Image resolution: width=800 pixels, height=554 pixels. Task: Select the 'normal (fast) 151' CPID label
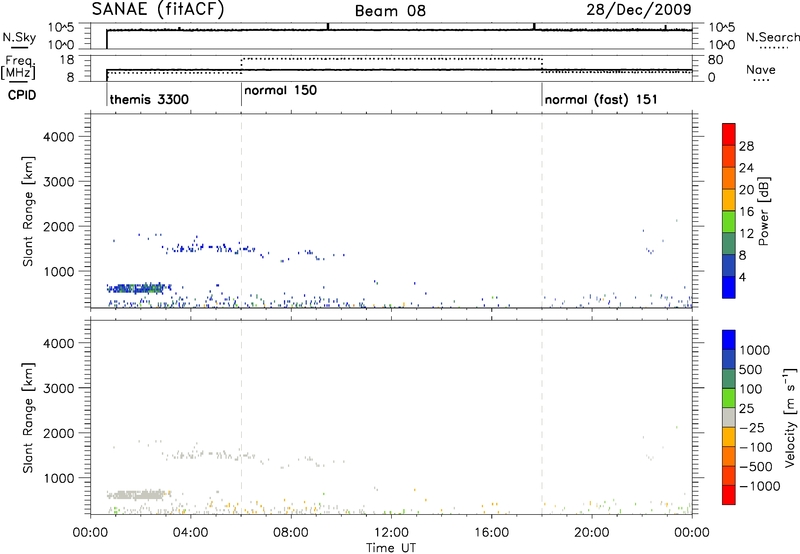click(601, 99)
